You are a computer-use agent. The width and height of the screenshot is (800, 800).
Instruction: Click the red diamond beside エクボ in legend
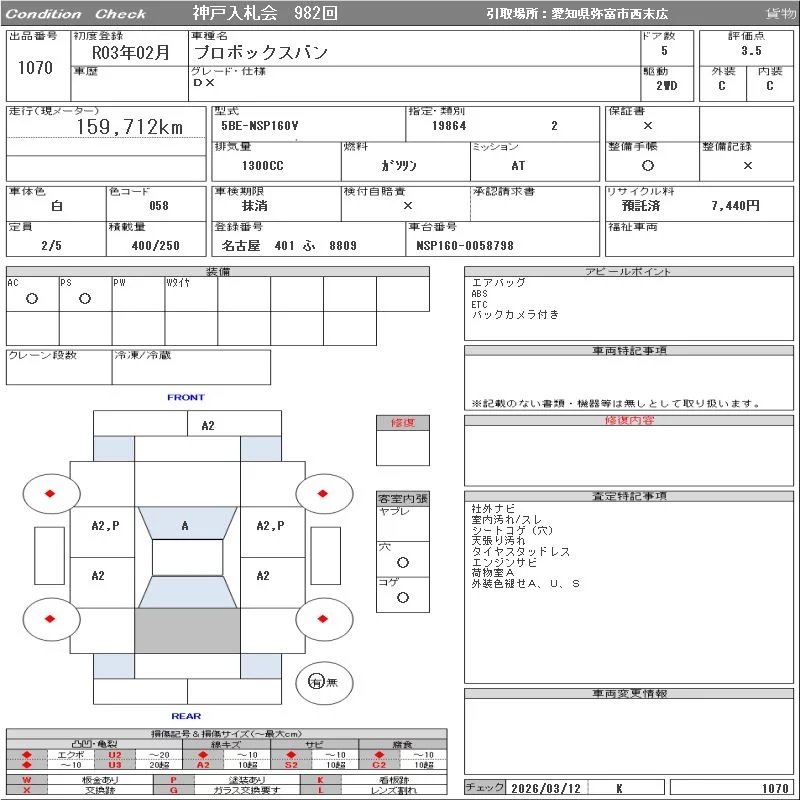(x=27, y=755)
